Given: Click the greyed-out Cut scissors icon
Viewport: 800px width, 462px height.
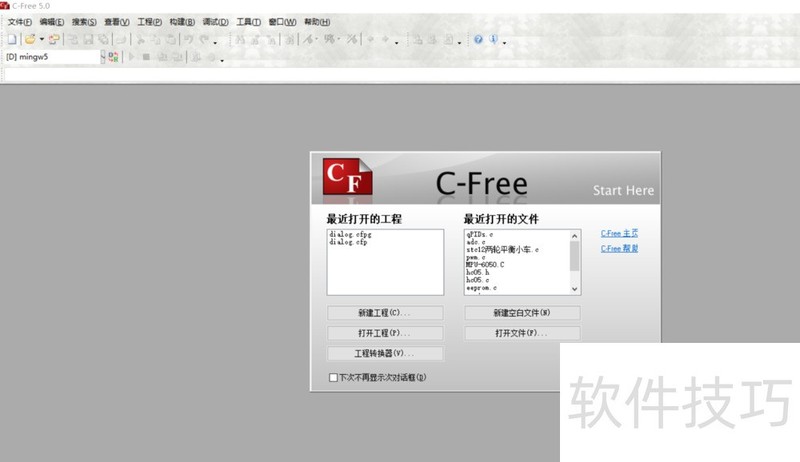Looking at the screenshot, I should pos(141,39).
